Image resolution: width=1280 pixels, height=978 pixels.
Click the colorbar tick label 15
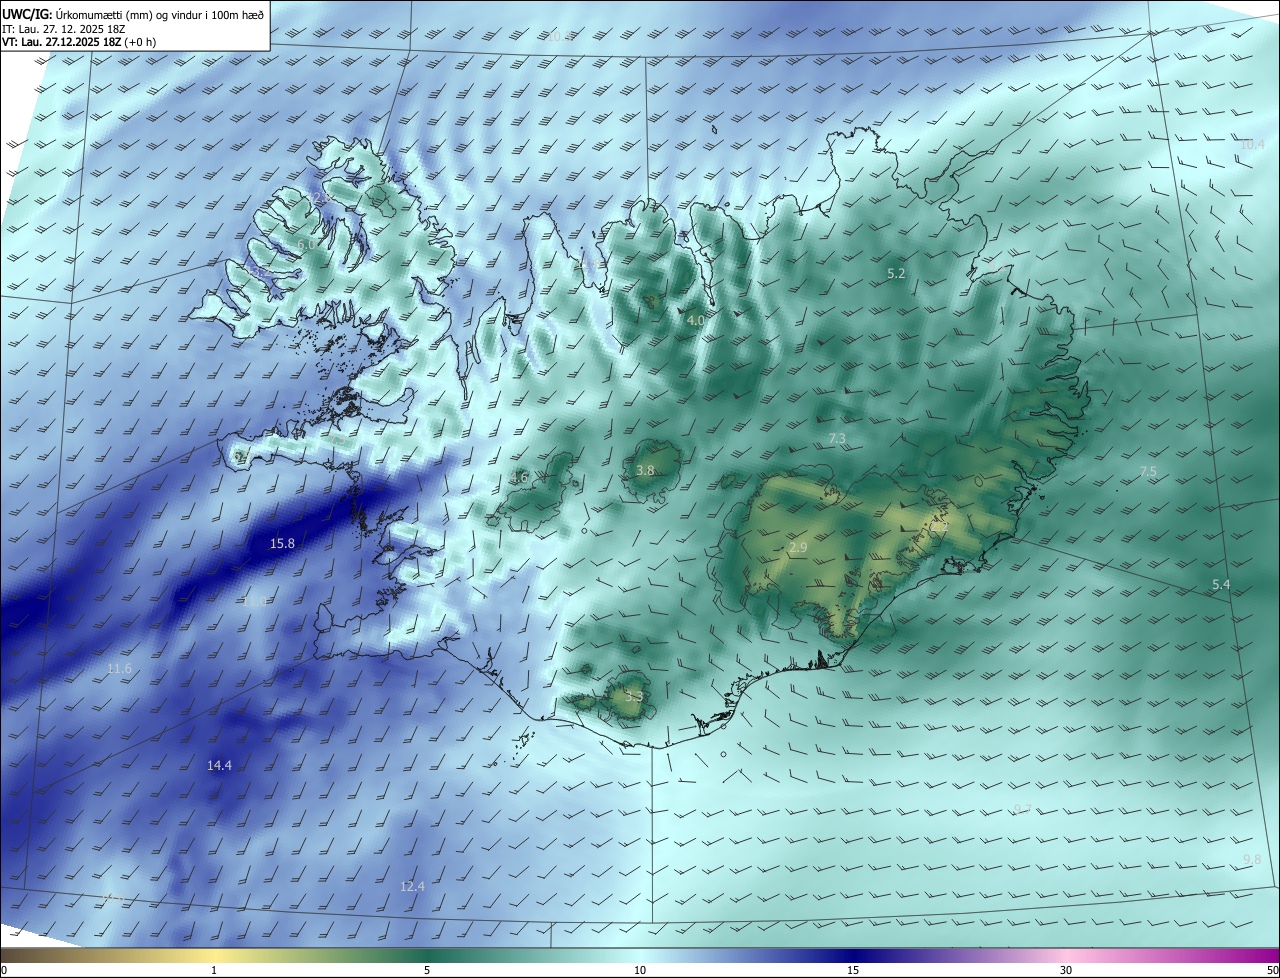[x=853, y=970]
